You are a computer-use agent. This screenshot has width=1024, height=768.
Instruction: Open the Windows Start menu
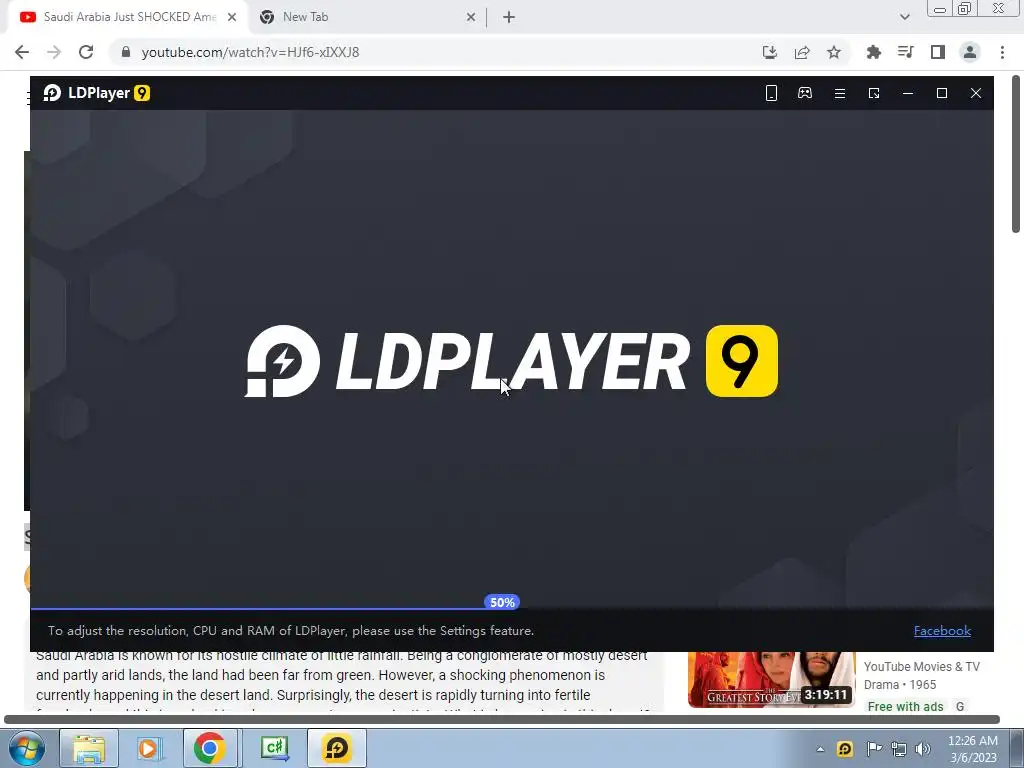26,748
